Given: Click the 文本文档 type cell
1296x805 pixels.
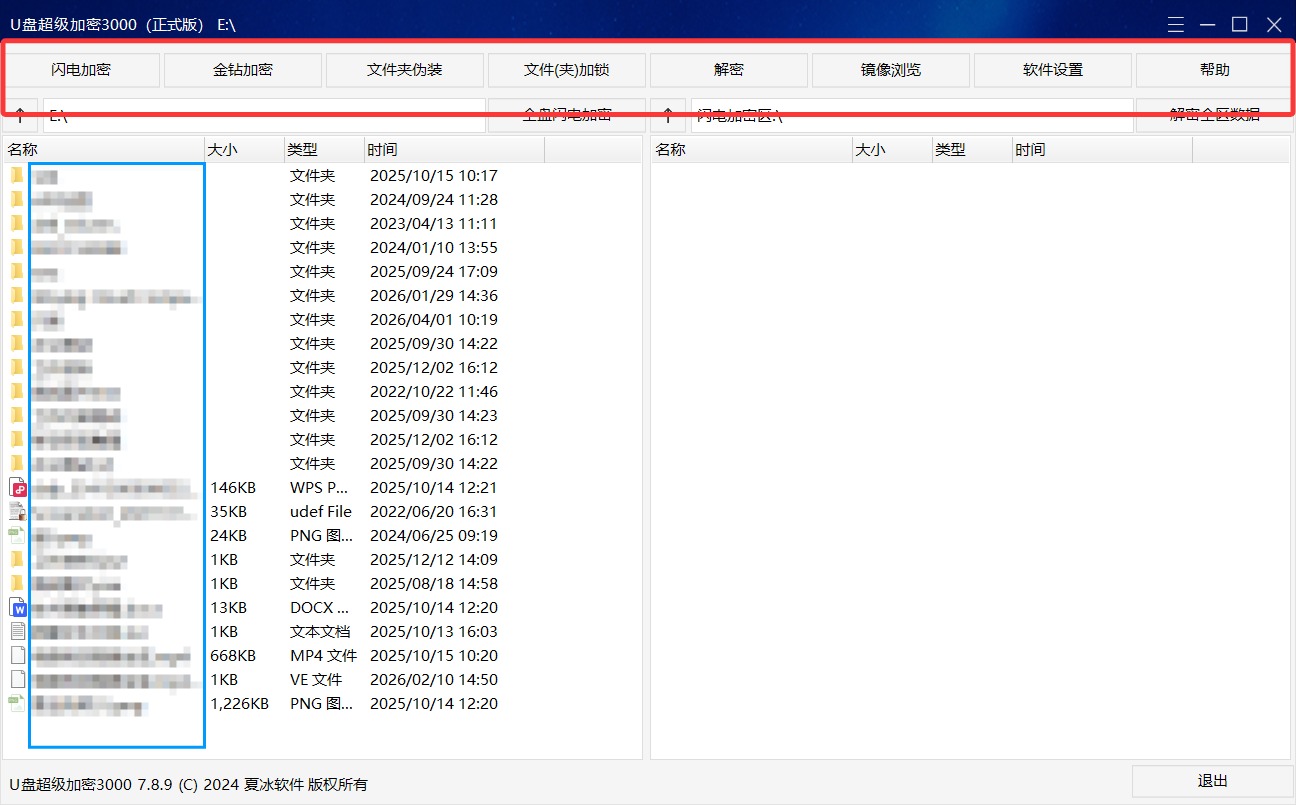Looking at the screenshot, I should [x=320, y=632].
